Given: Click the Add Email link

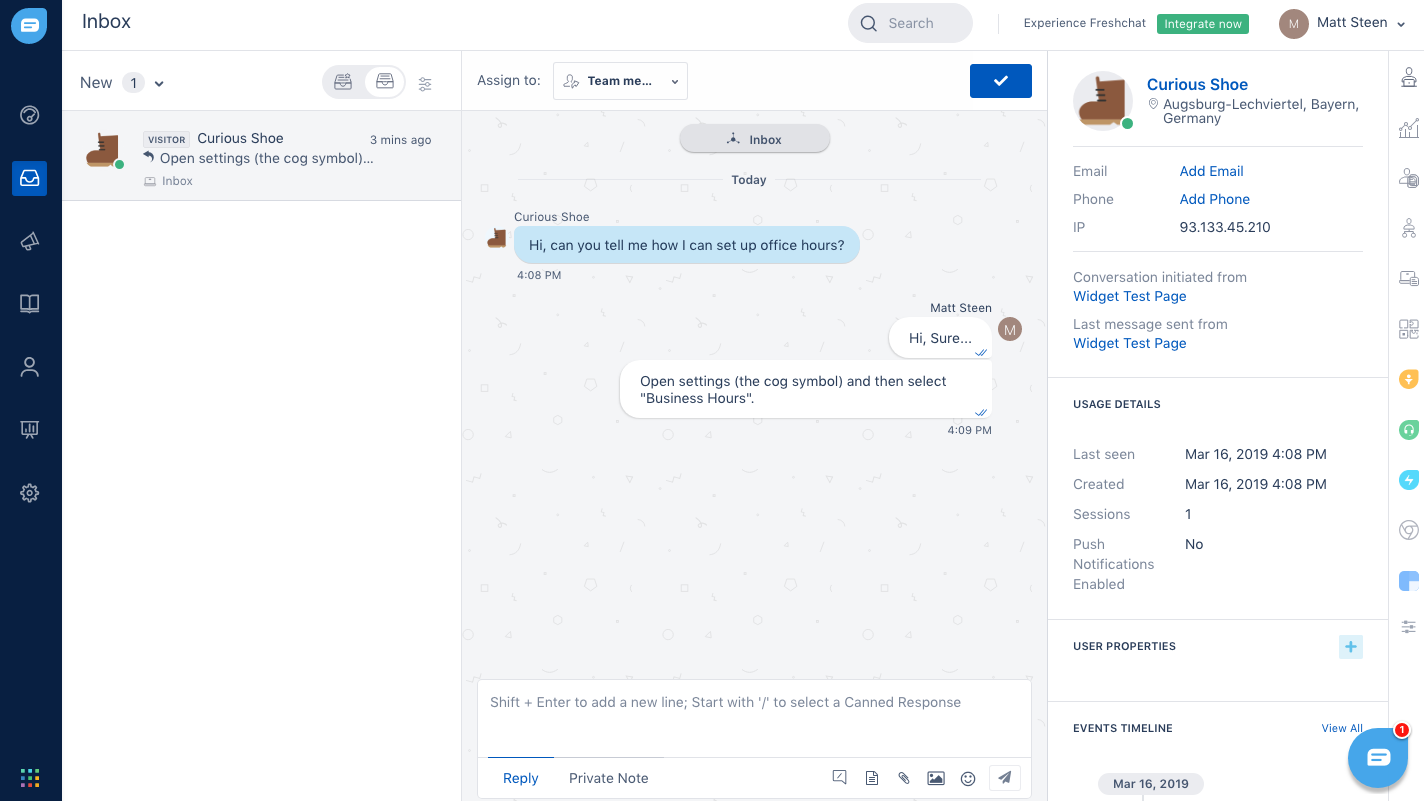Looking at the screenshot, I should [1211, 171].
